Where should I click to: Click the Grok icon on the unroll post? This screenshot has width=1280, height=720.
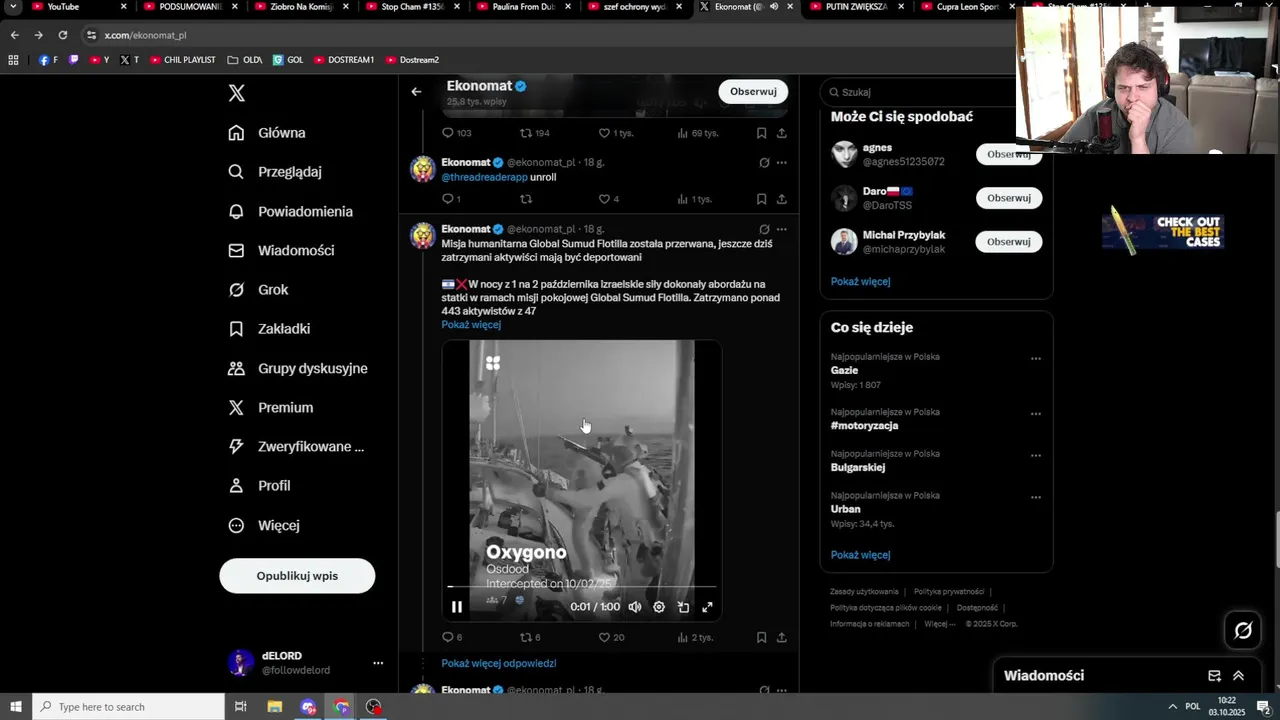(x=764, y=162)
